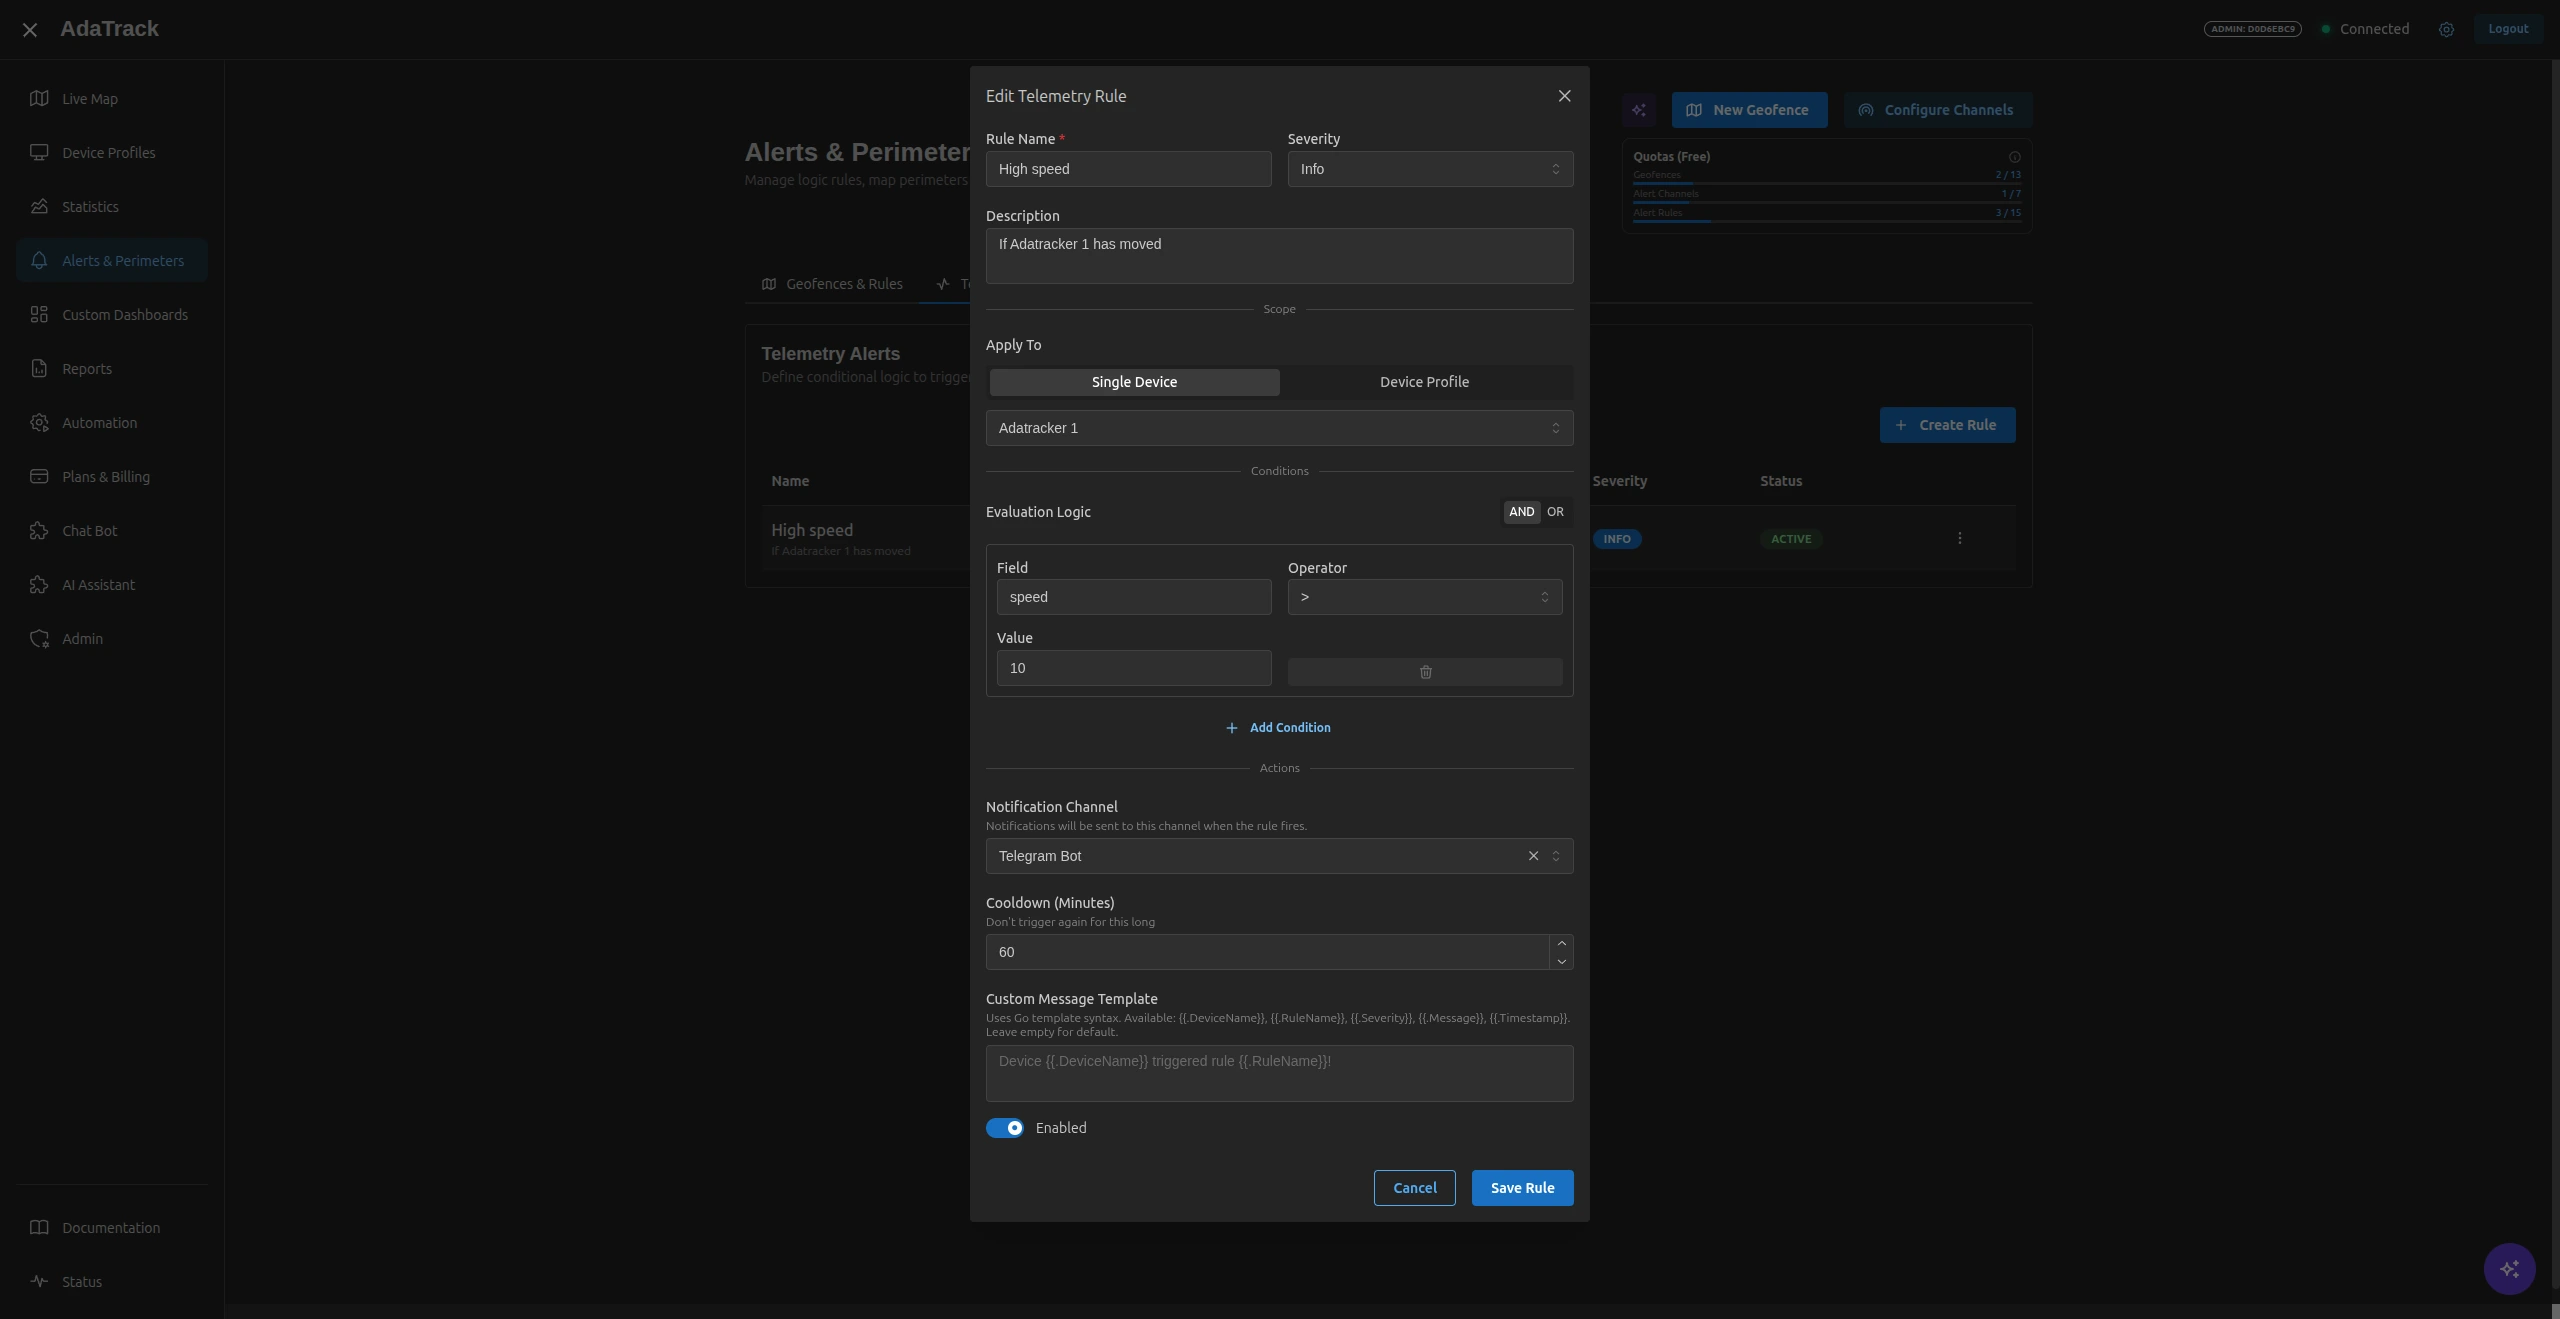
Task: Open the Chat Bot page
Action: click(111, 531)
